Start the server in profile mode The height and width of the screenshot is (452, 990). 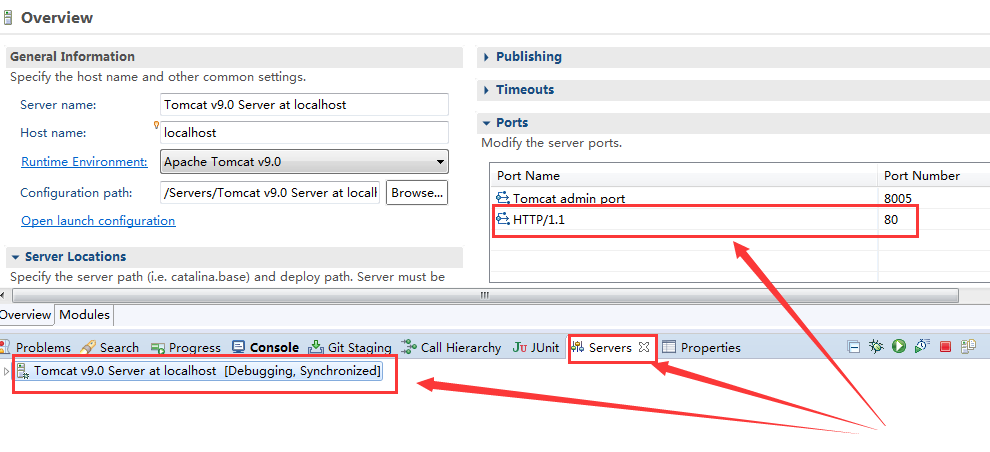(x=922, y=346)
